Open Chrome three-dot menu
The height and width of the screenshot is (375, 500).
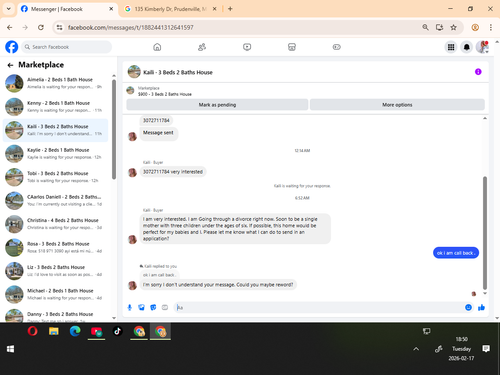(x=491, y=27)
